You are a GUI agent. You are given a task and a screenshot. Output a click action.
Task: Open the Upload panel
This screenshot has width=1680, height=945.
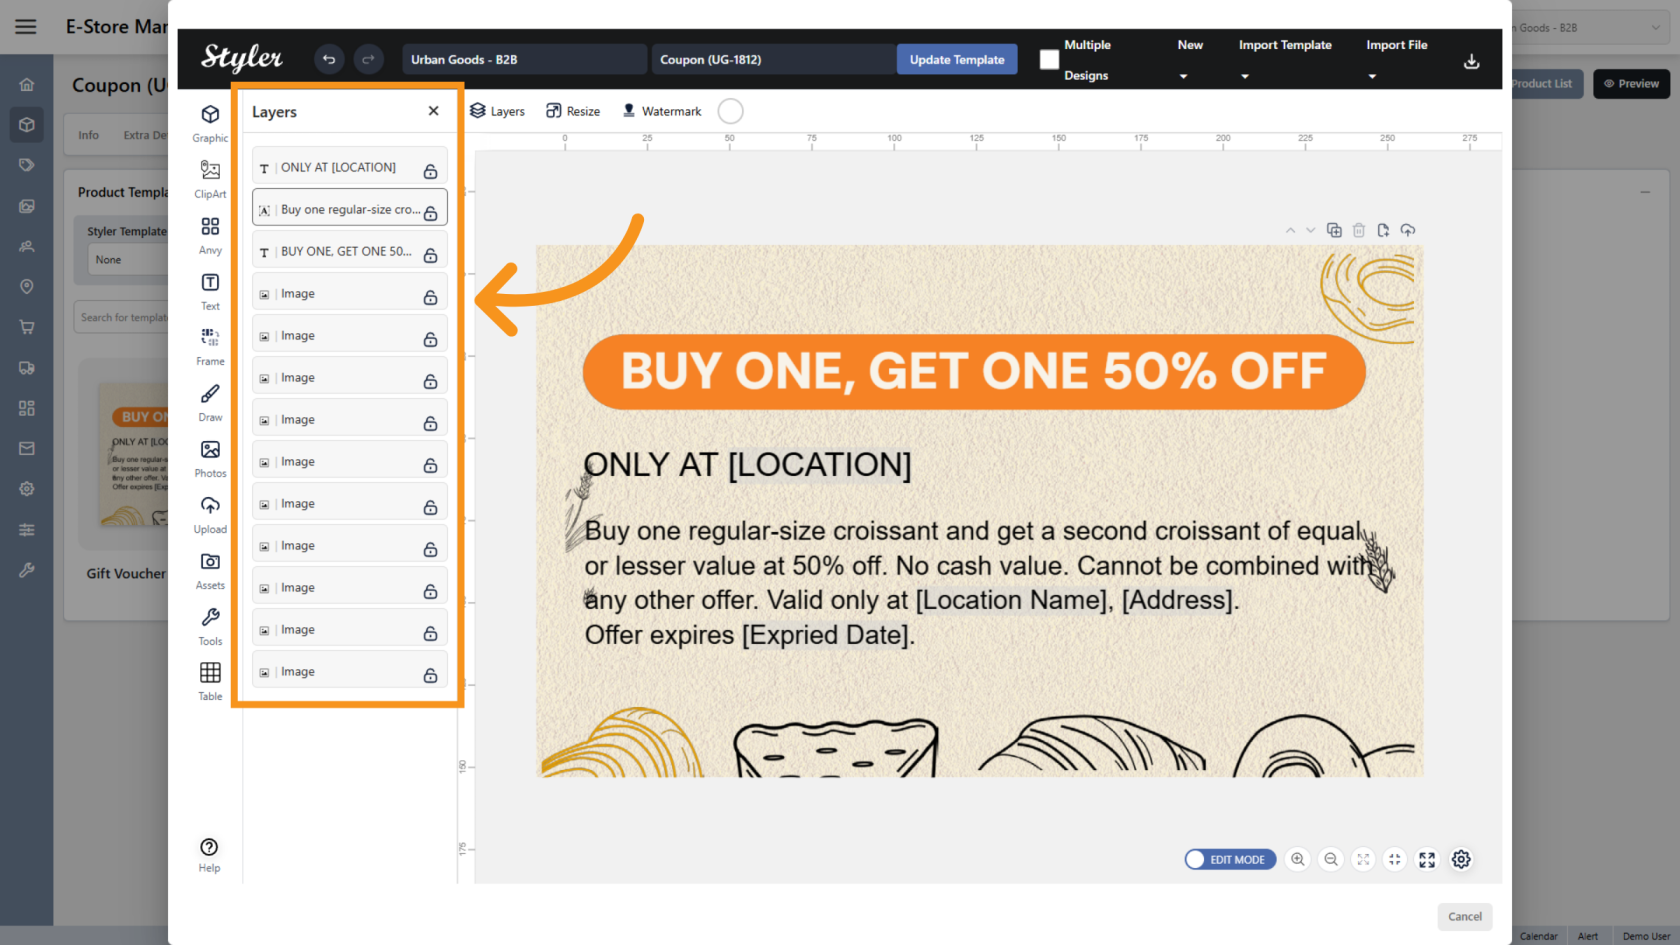coord(210,514)
